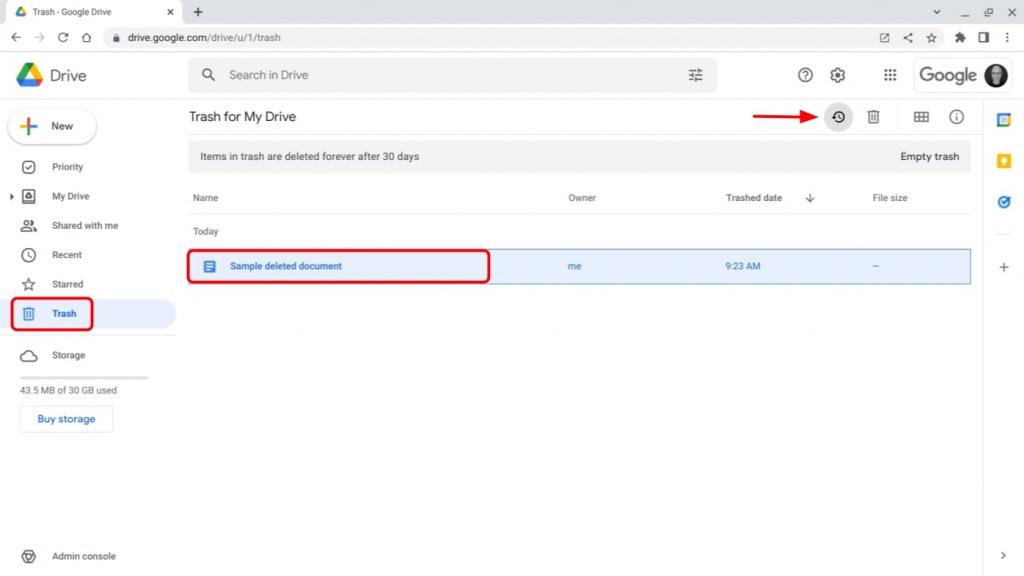
Task: Open the browser profile dropdown chevron
Action: 935,11
